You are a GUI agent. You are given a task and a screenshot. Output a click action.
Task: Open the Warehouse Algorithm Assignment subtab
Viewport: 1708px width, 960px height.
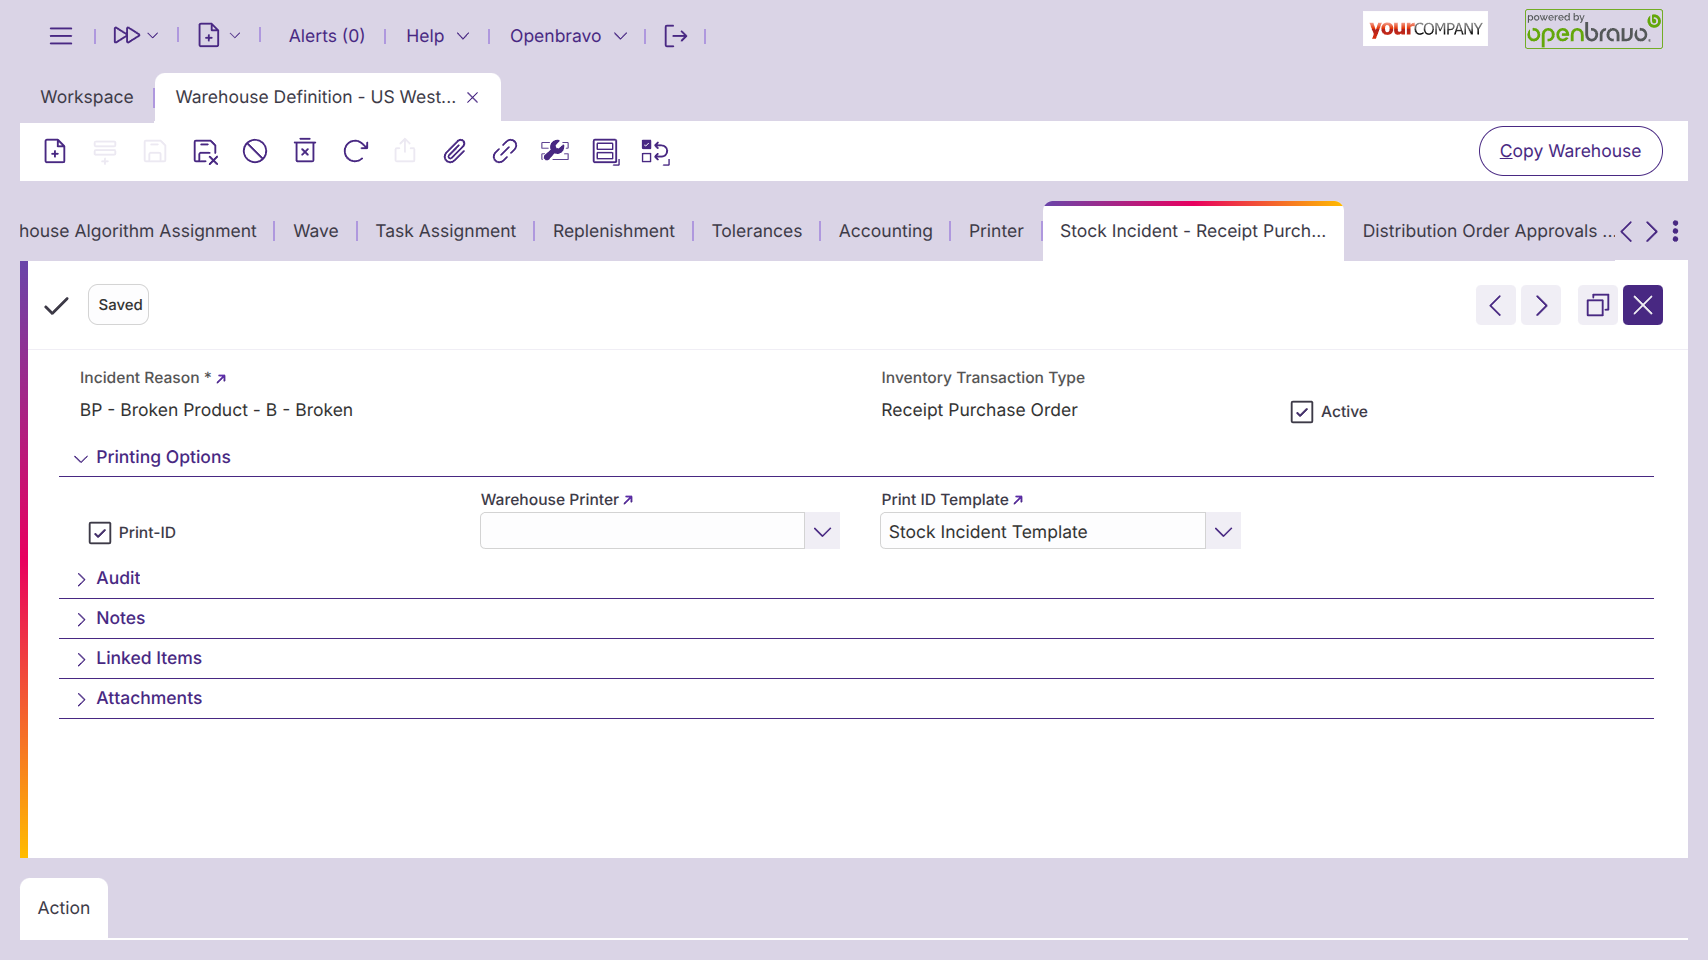click(x=138, y=231)
